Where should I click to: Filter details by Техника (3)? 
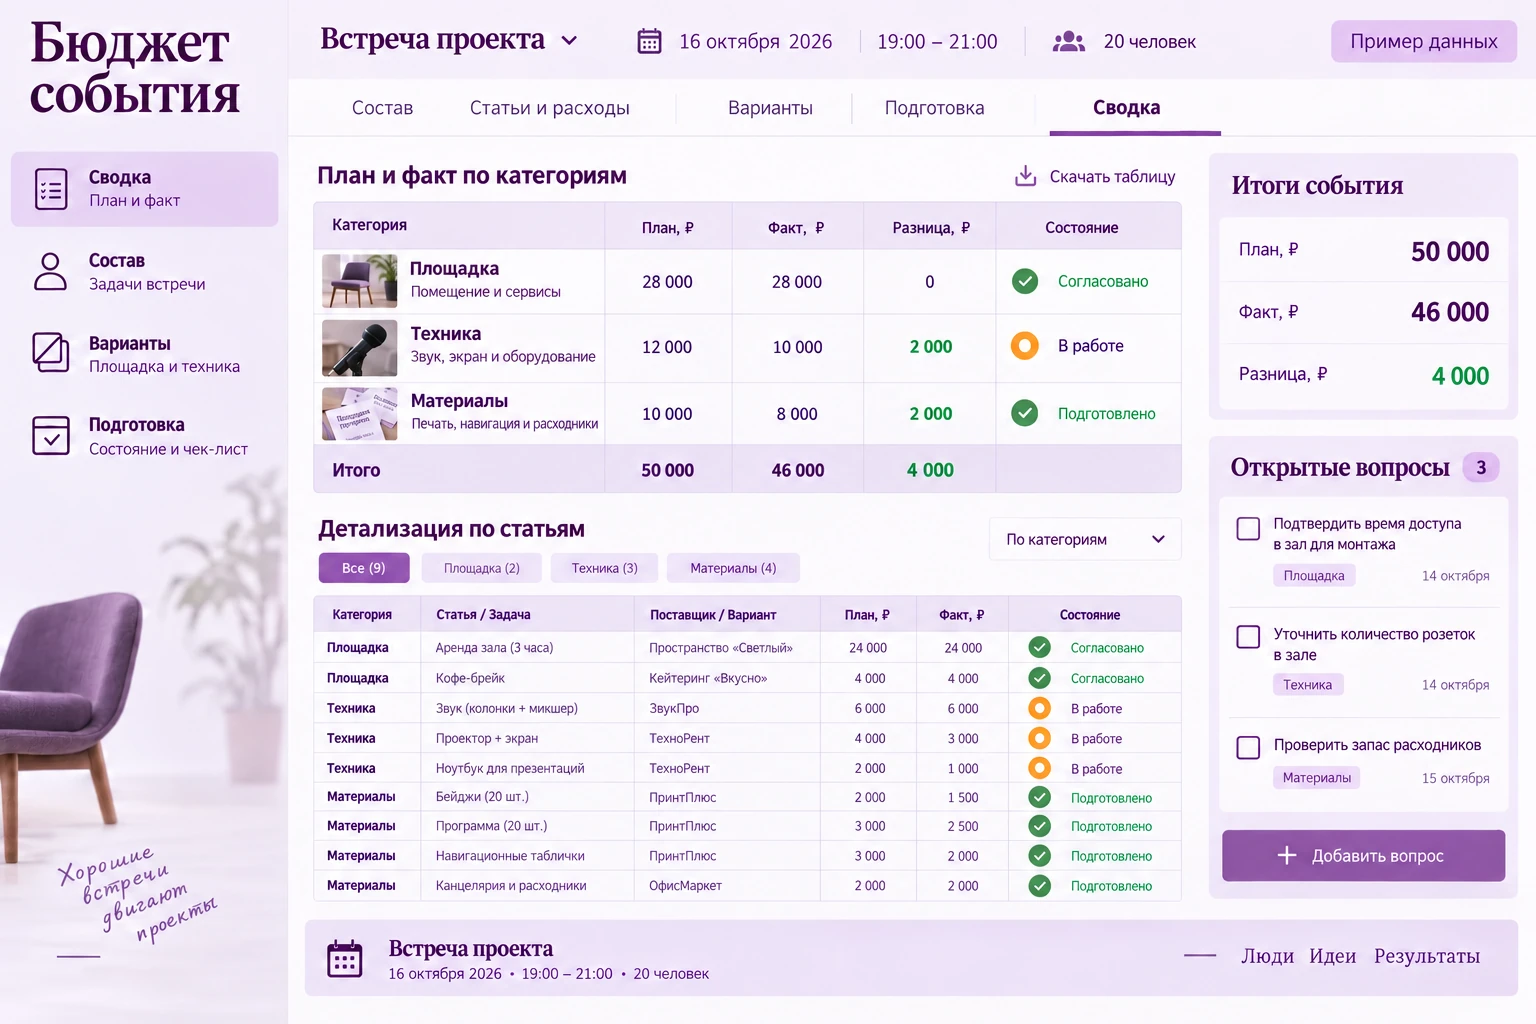[604, 568]
